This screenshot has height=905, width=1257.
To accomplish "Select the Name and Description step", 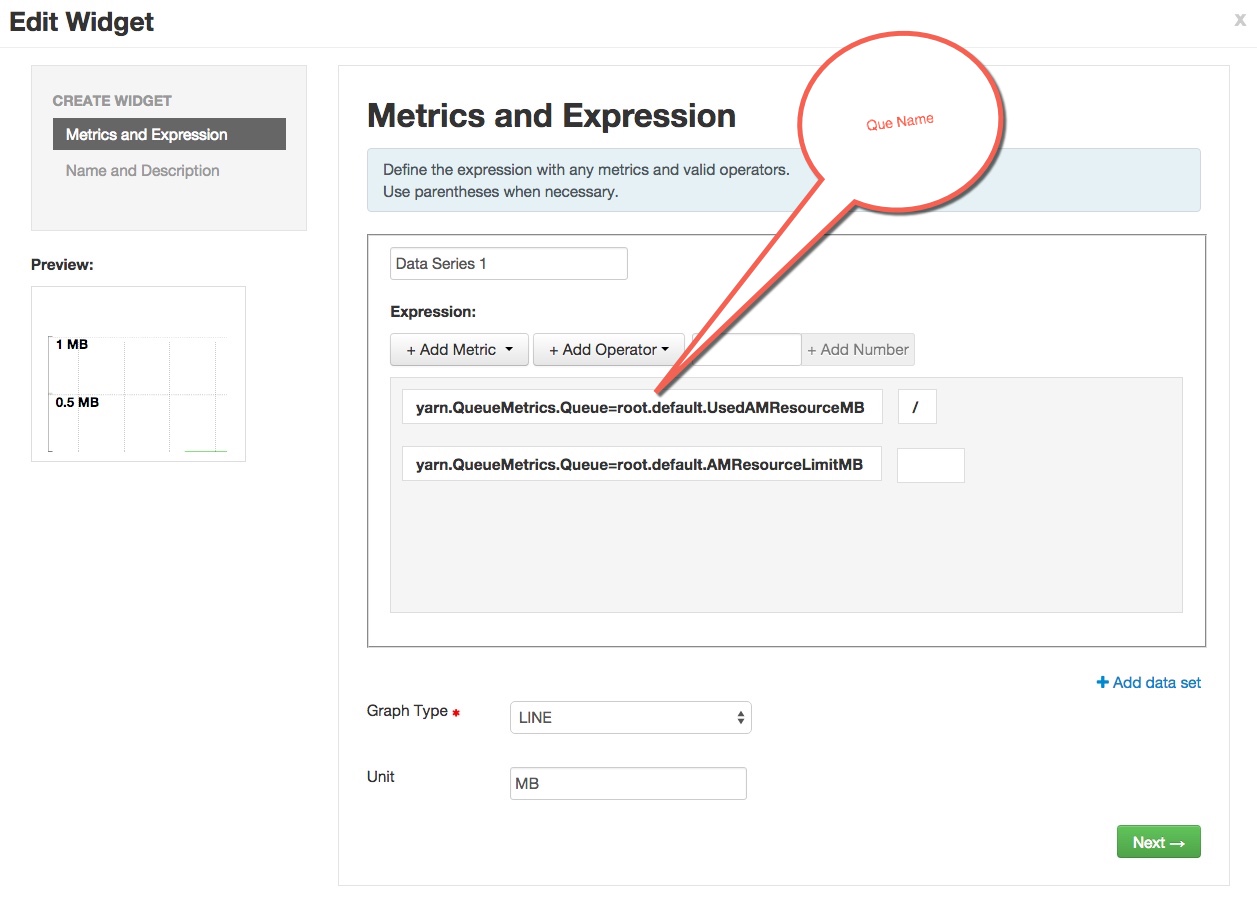I will 141,170.
